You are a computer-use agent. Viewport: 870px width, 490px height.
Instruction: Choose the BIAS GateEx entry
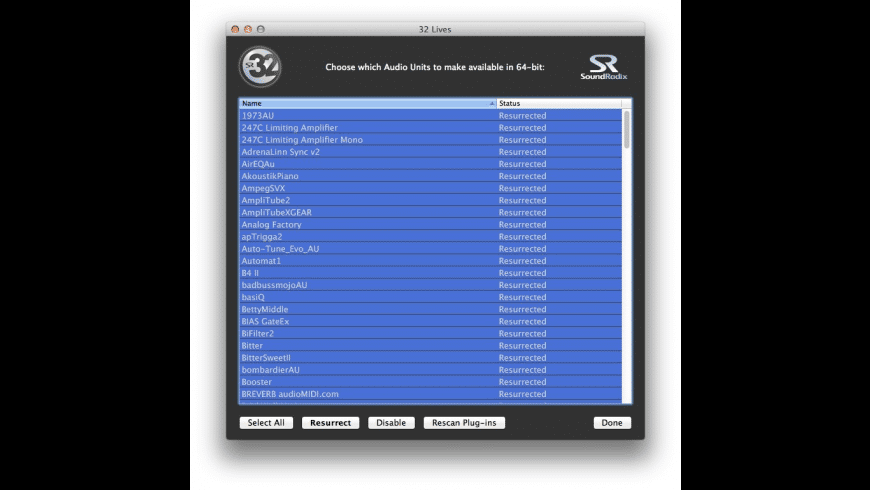431,321
